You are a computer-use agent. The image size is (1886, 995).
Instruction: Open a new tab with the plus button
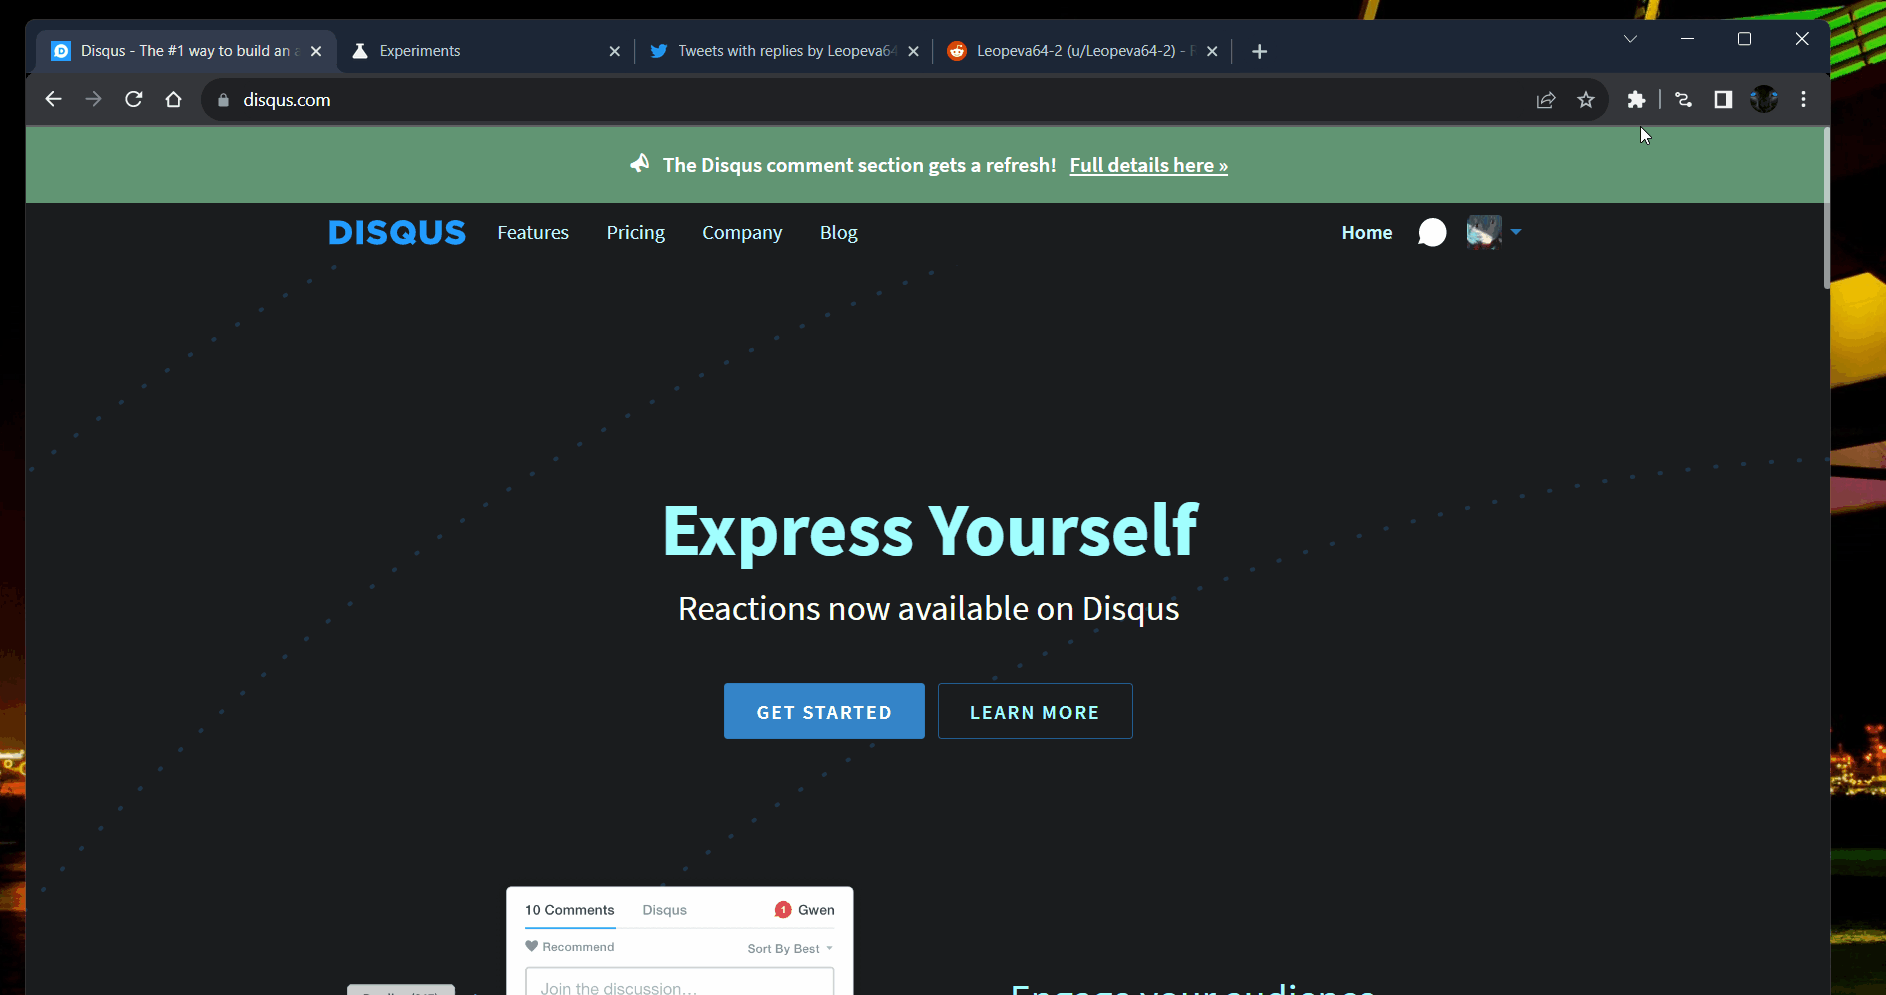[1260, 51]
